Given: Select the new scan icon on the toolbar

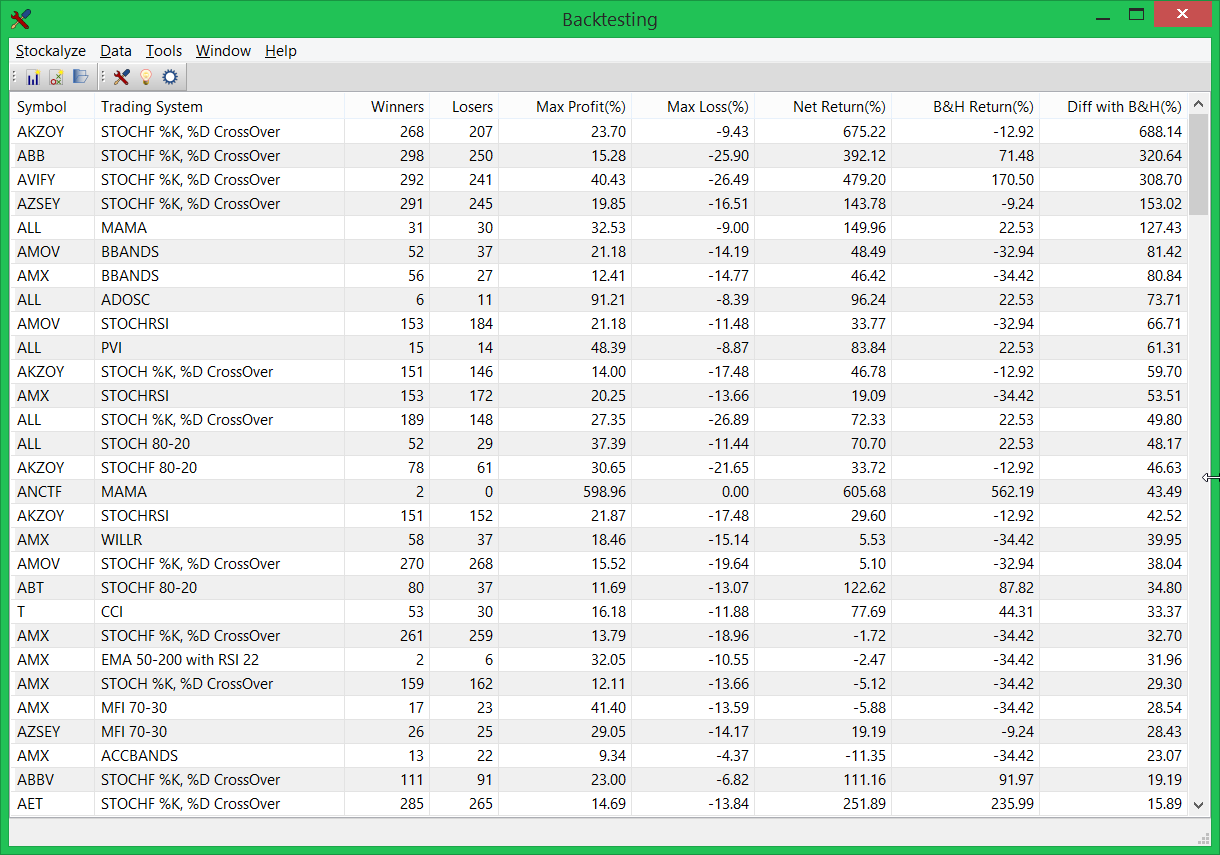Looking at the screenshot, I should [x=56, y=77].
